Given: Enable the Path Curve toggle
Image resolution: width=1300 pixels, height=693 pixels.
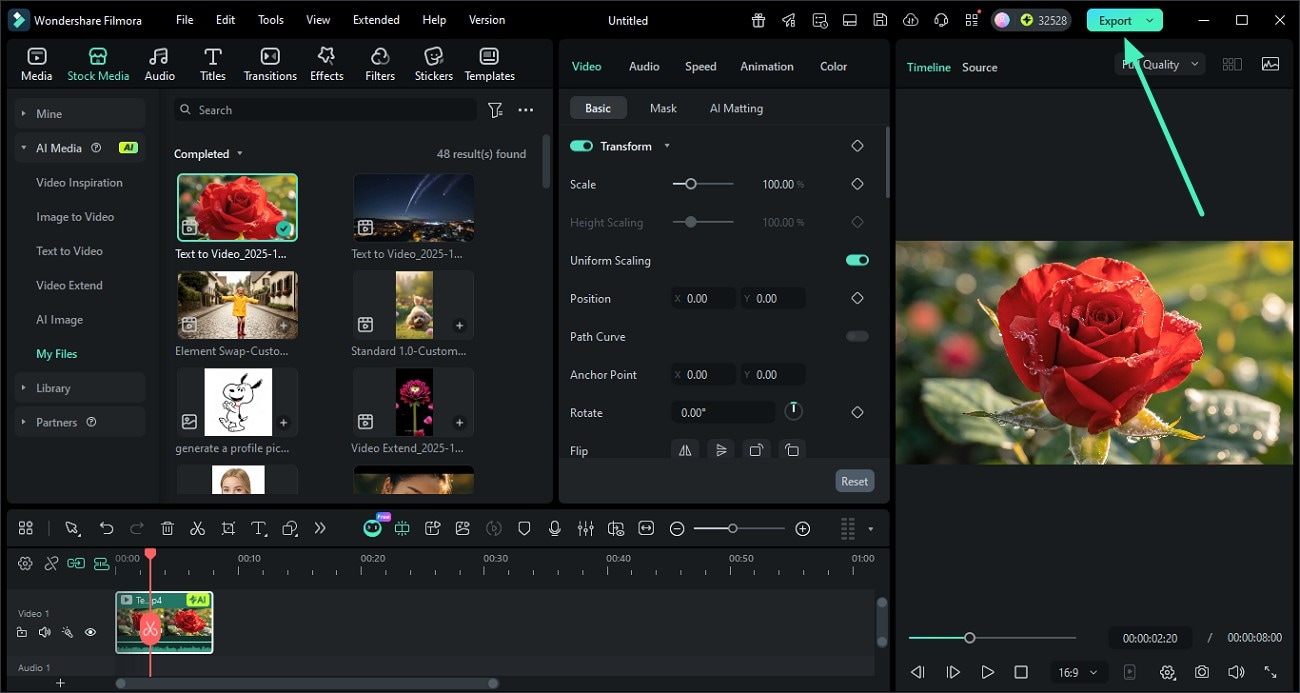Looking at the screenshot, I should (x=856, y=336).
